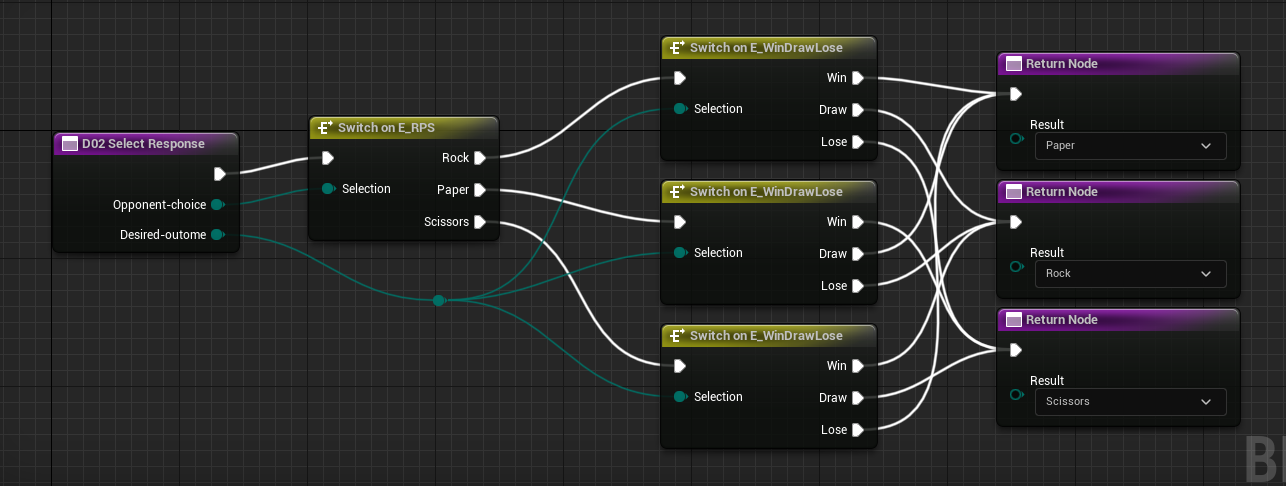Click top E_WinDrawLose switch Lose pin
The width and height of the screenshot is (1286, 486).
(858, 142)
